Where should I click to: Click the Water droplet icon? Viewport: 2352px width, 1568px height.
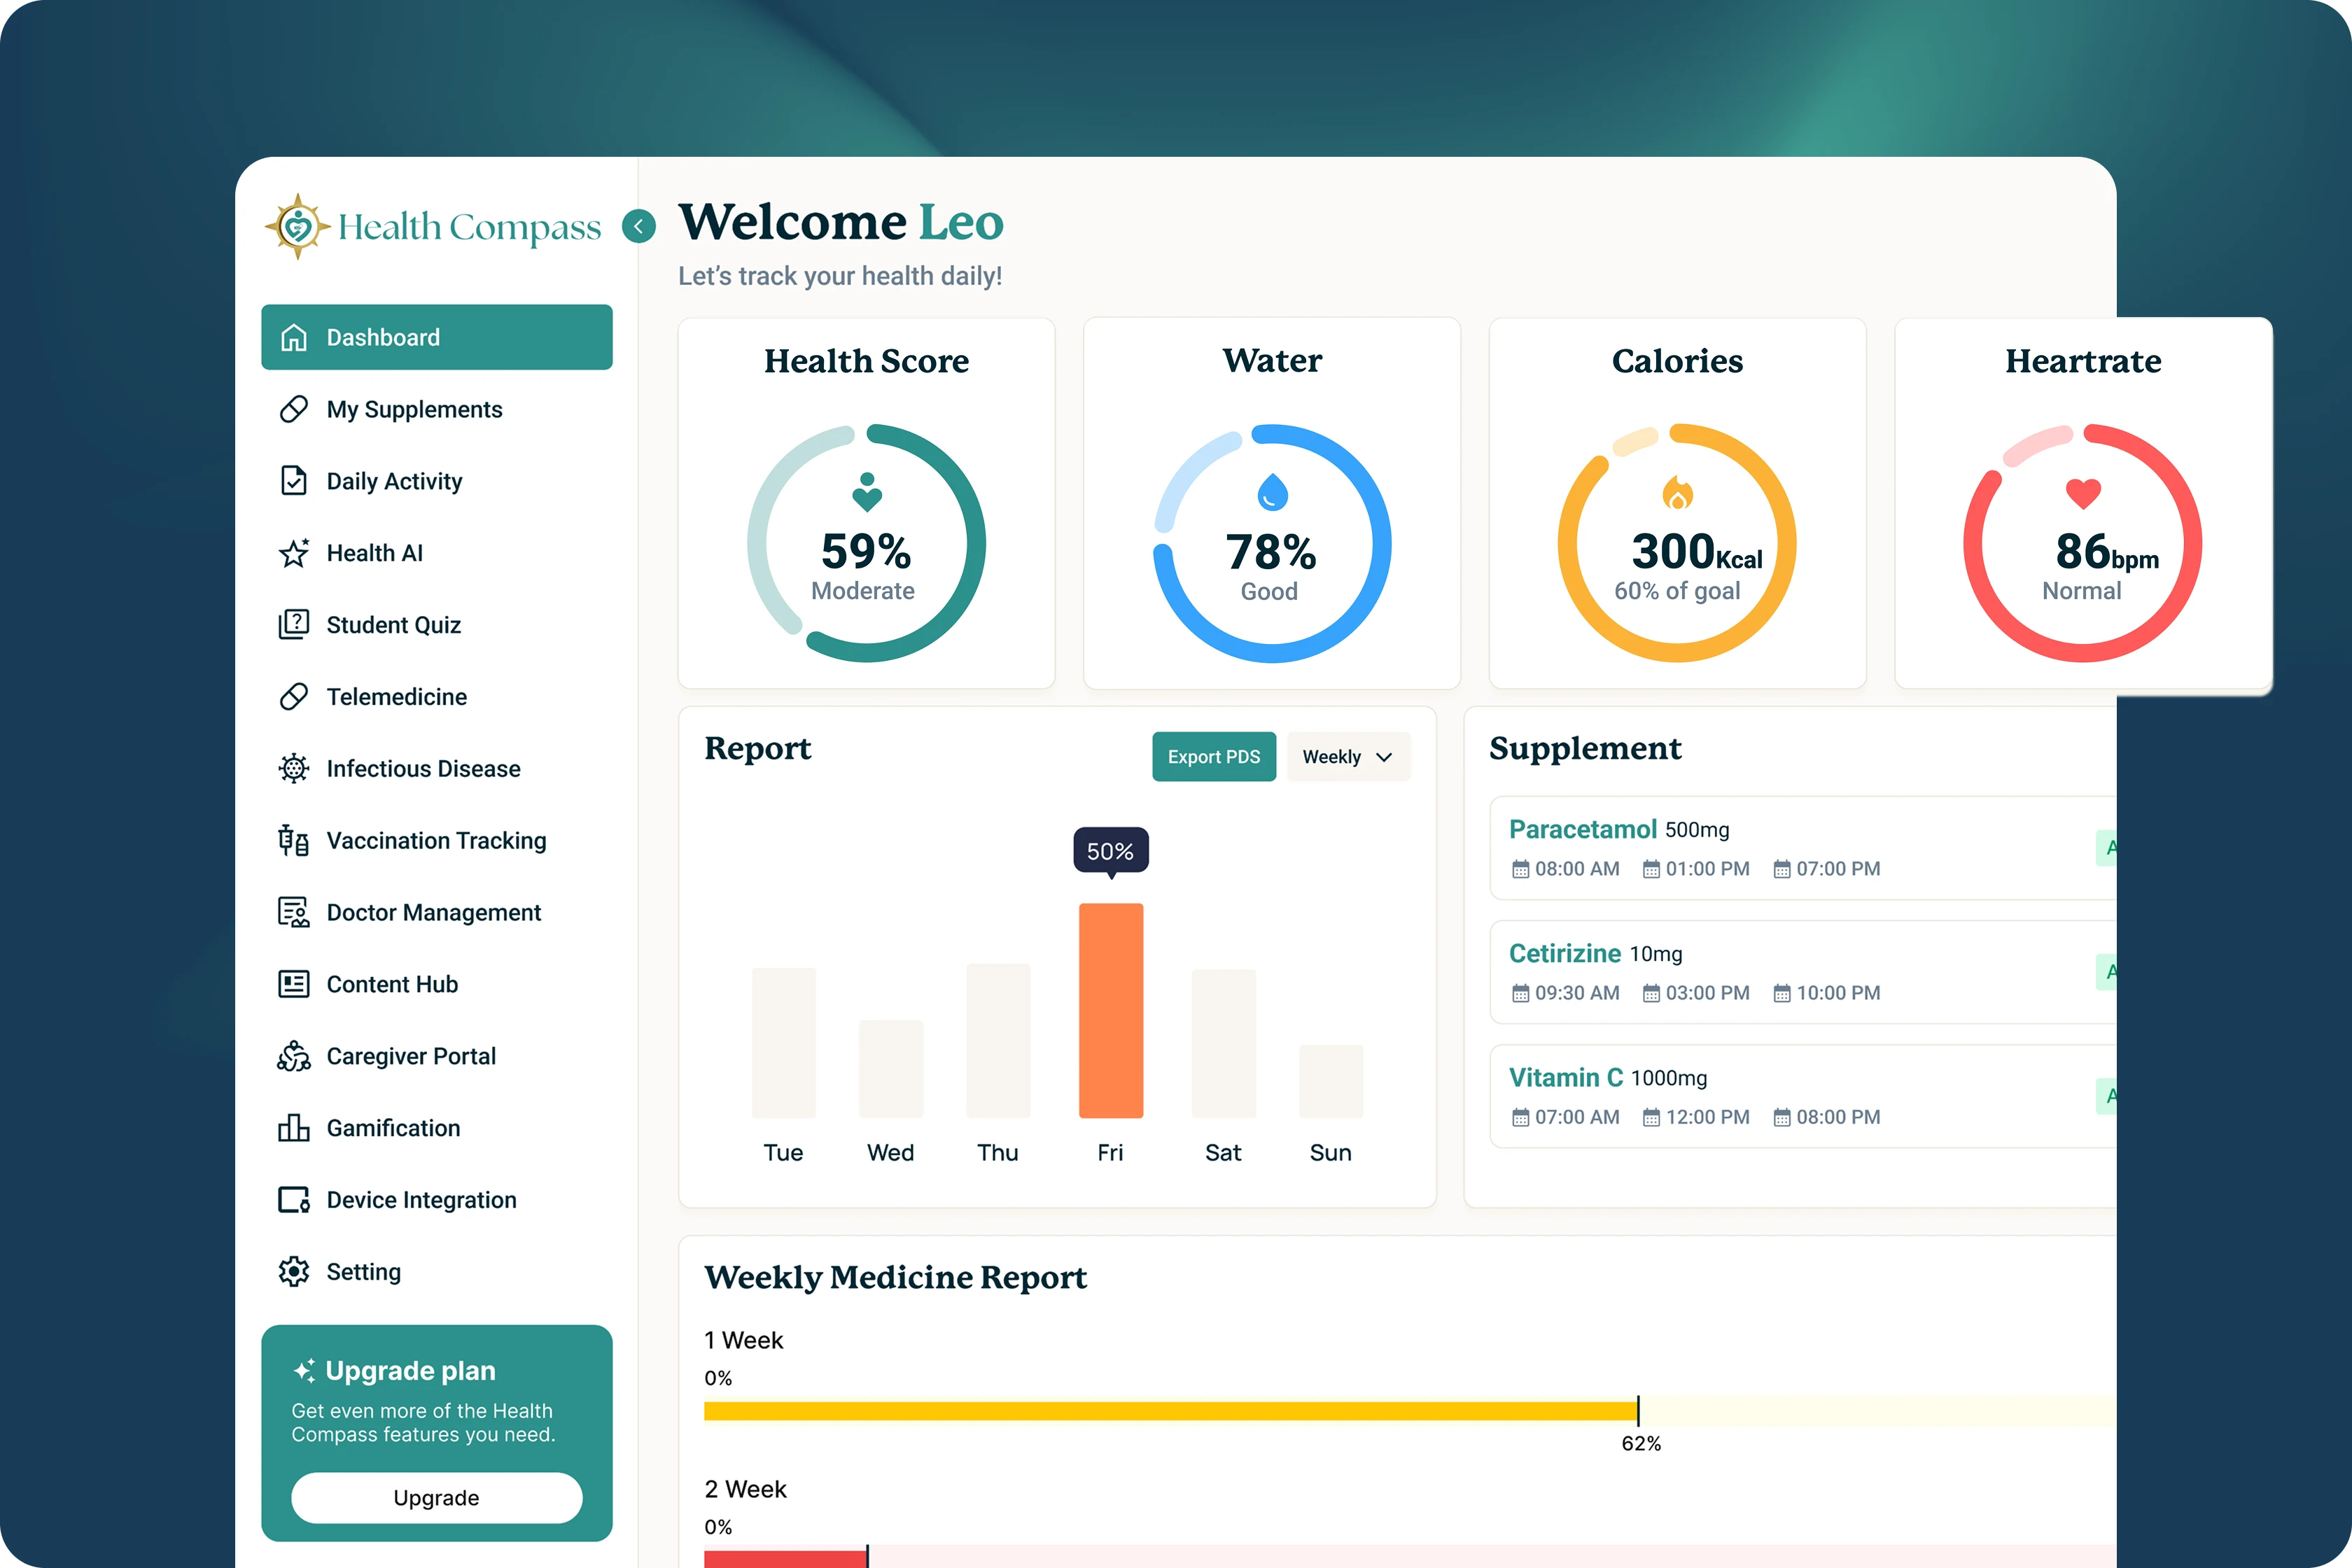click(x=1272, y=492)
